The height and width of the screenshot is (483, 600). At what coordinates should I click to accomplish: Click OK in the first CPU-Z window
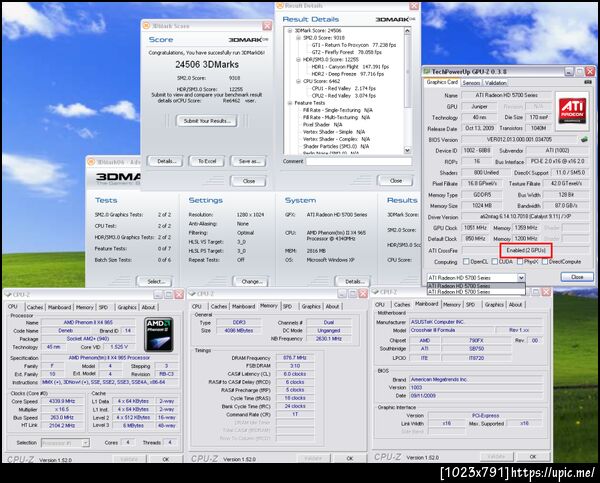[166, 459]
